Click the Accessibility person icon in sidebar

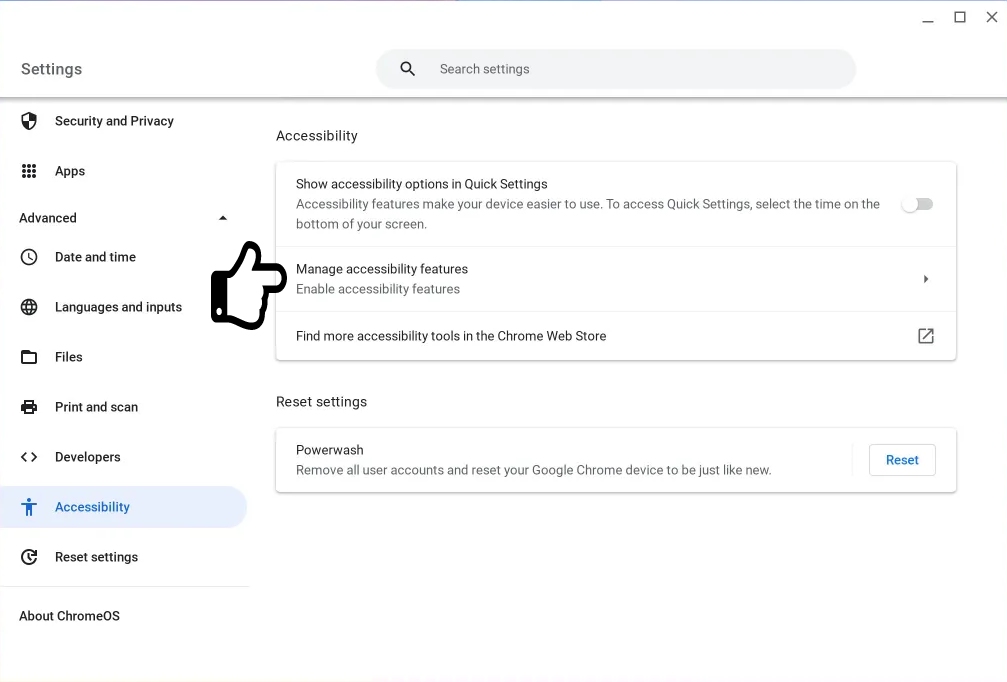29,507
